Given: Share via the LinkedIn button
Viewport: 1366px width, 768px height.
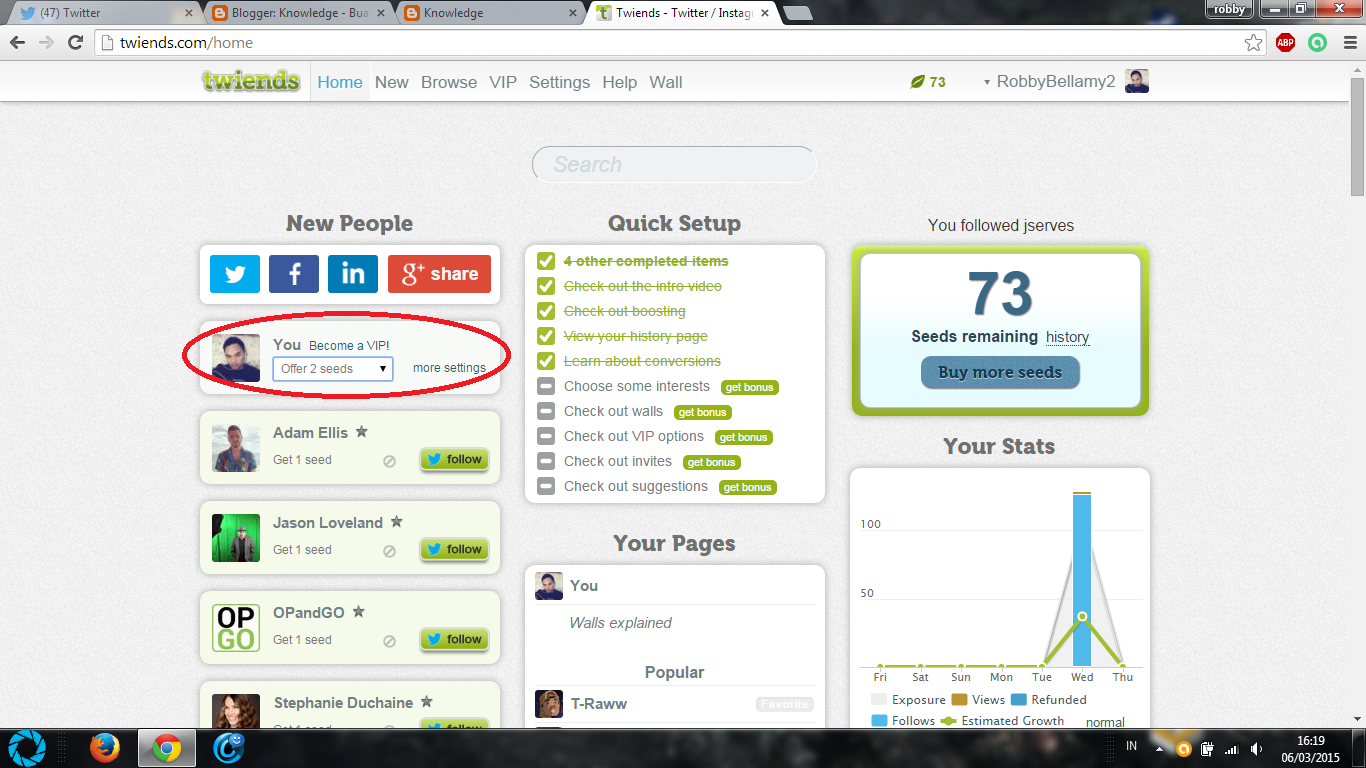Looking at the screenshot, I should pyautogui.click(x=353, y=274).
